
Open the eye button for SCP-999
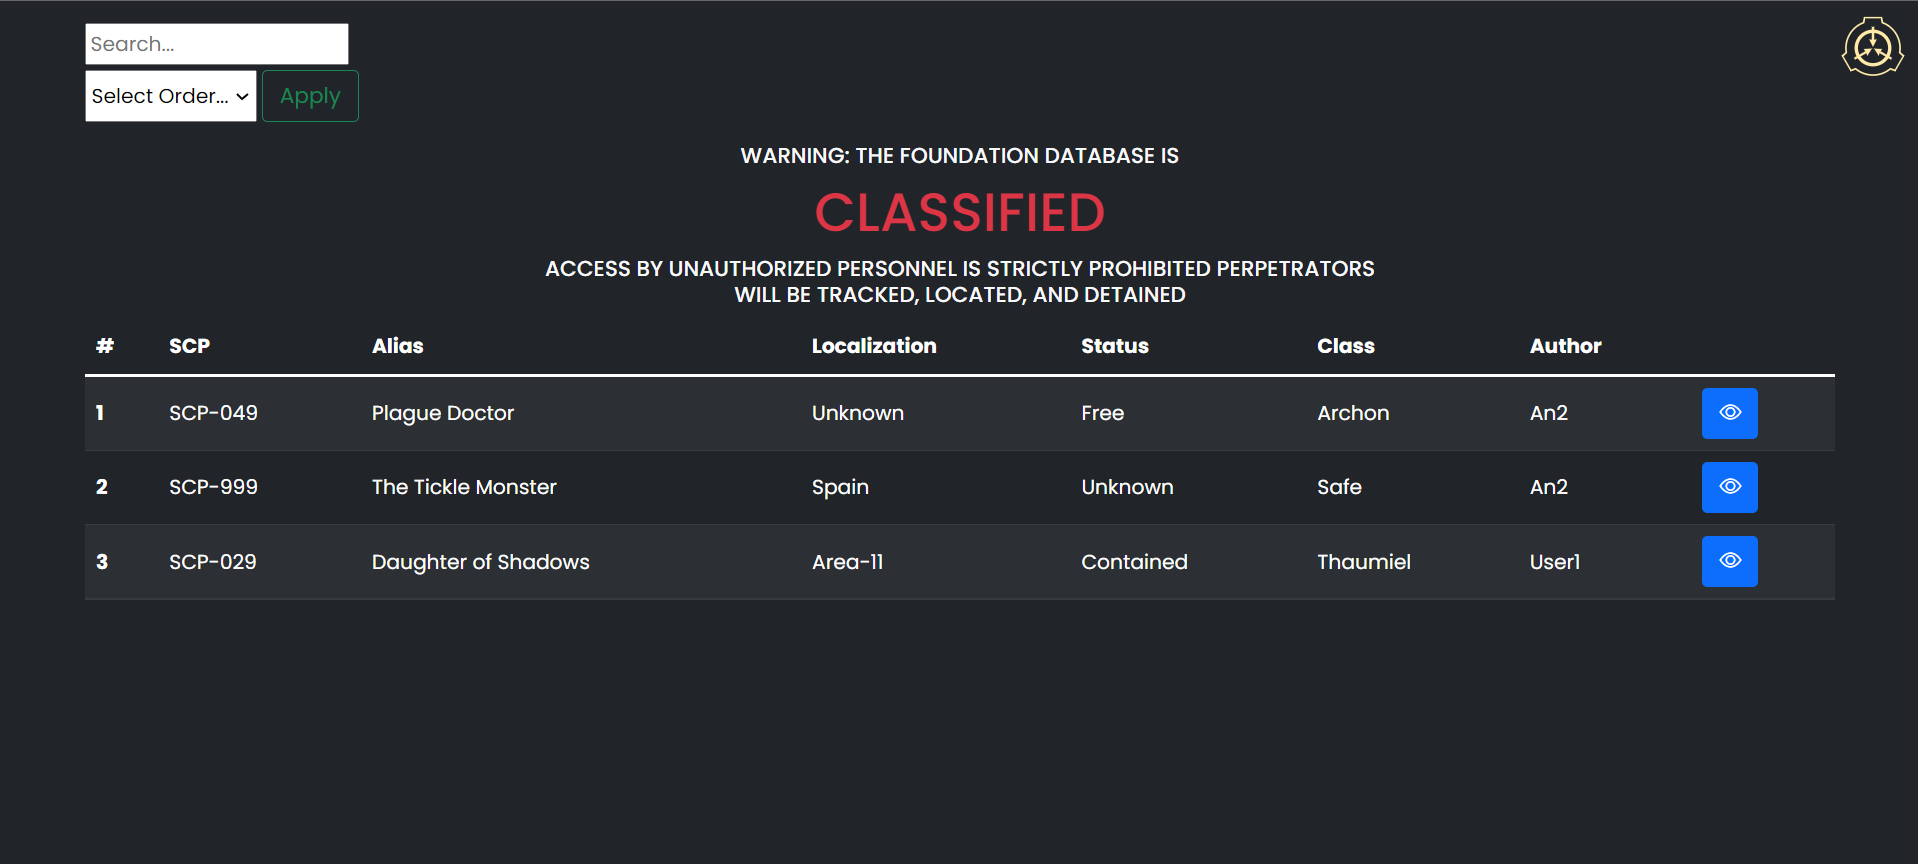[x=1729, y=487]
